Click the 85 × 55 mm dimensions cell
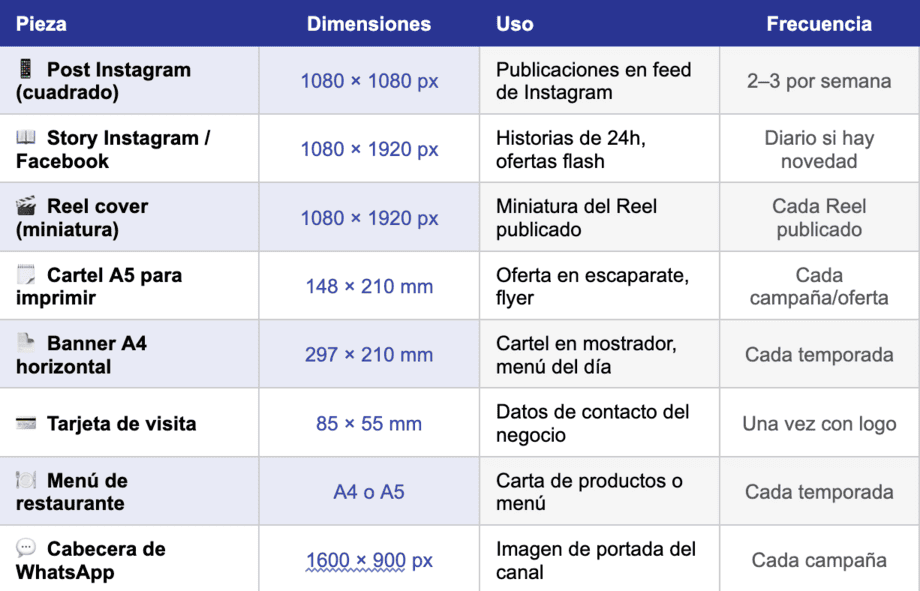Image resolution: width=920 pixels, height=591 pixels. [x=369, y=423]
